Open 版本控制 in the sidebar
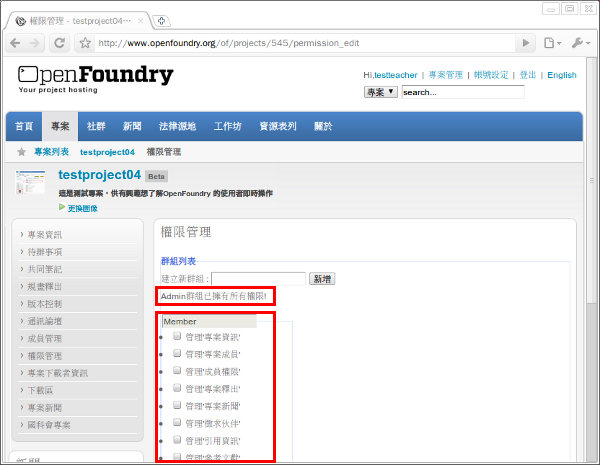 coord(45,304)
